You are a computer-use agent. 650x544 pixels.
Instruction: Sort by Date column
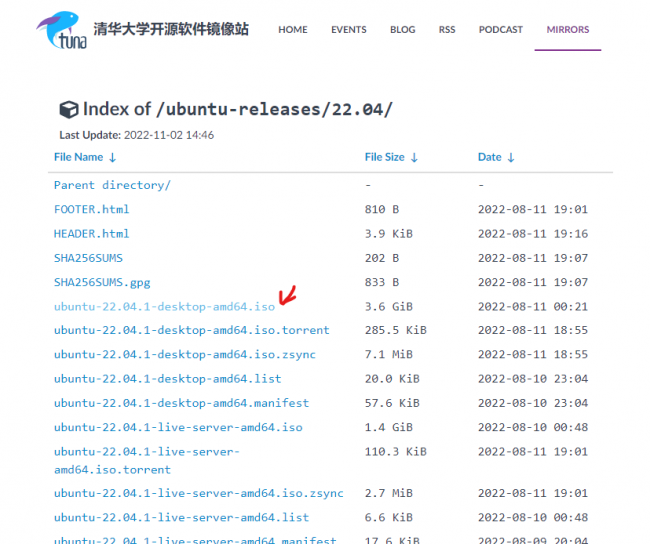point(496,157)
